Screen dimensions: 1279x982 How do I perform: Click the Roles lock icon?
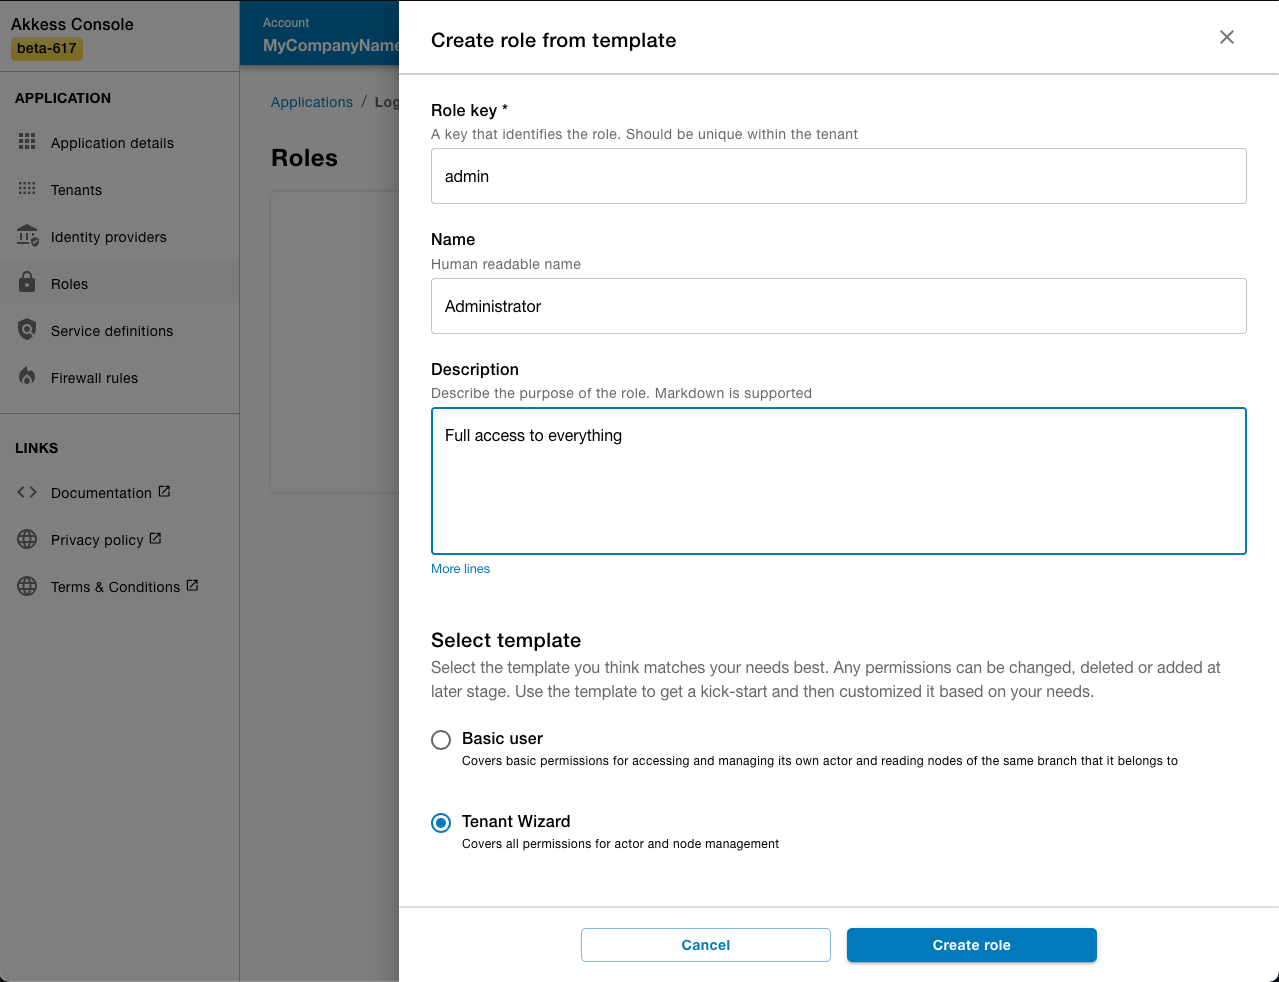(27, 283)
